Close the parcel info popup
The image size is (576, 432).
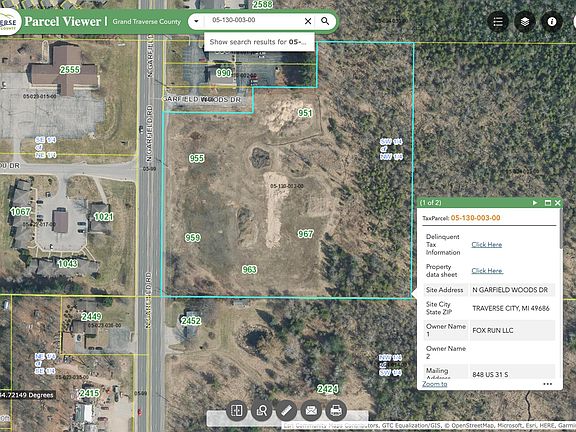point(558,203)
